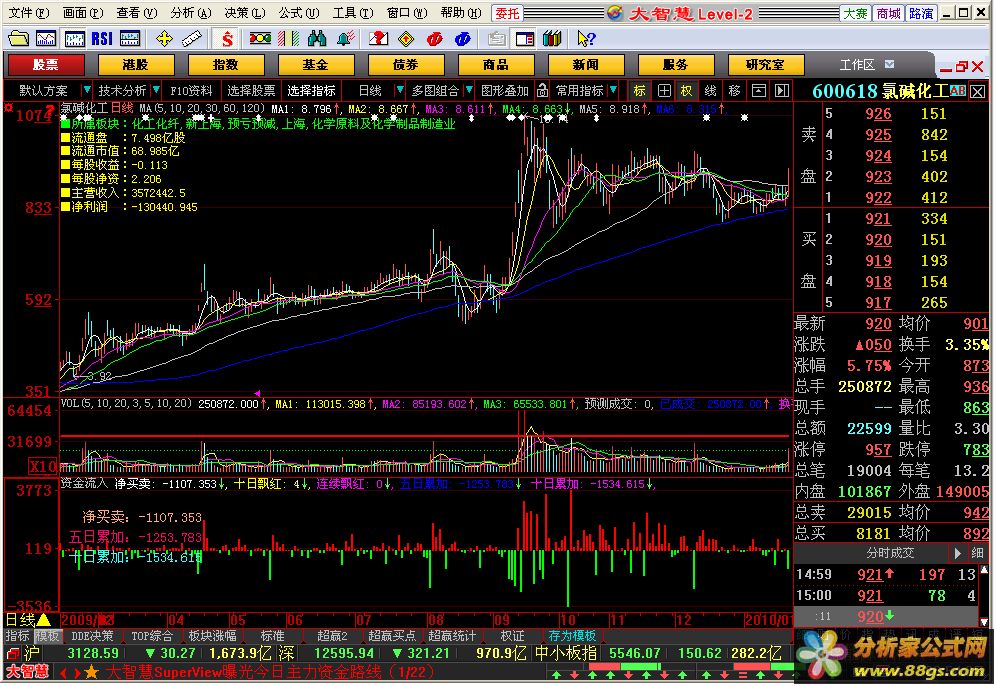Click the cursor help question icon
Image resolution: width=996 pixels, height=686 pixels.
[x=586, y=39]
